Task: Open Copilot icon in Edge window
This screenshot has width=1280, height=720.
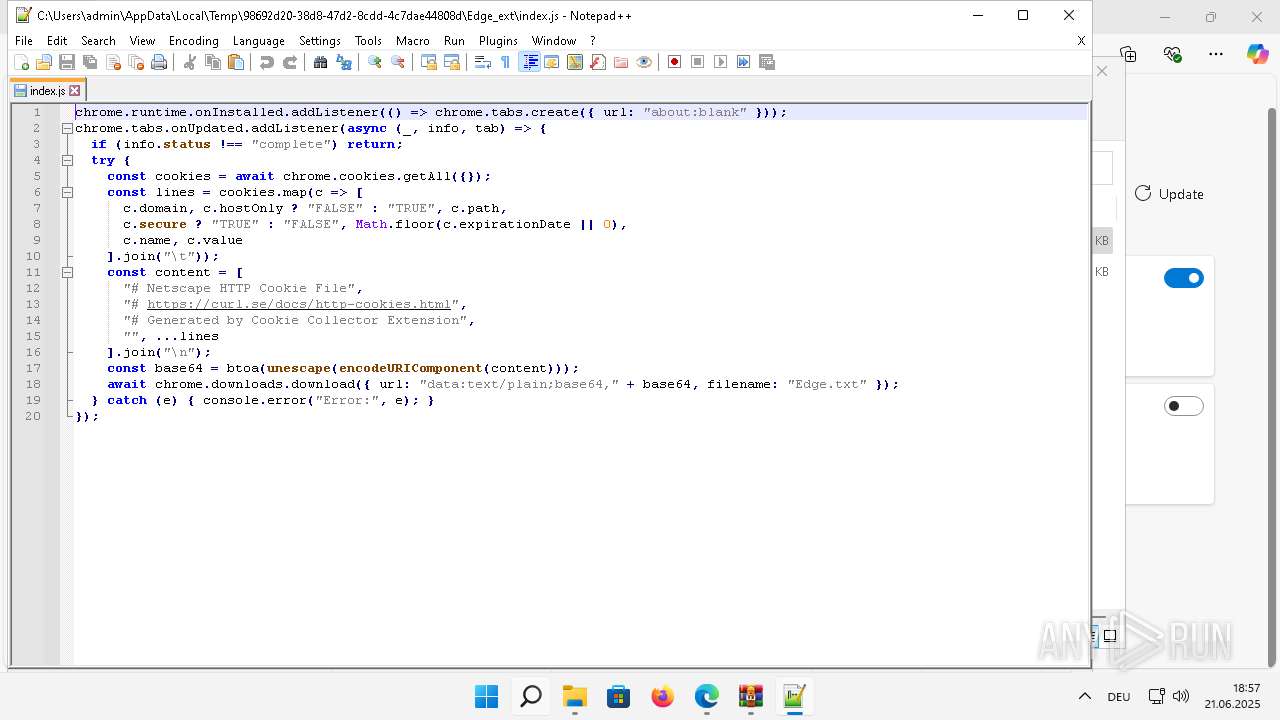Action: [1257, 54]
